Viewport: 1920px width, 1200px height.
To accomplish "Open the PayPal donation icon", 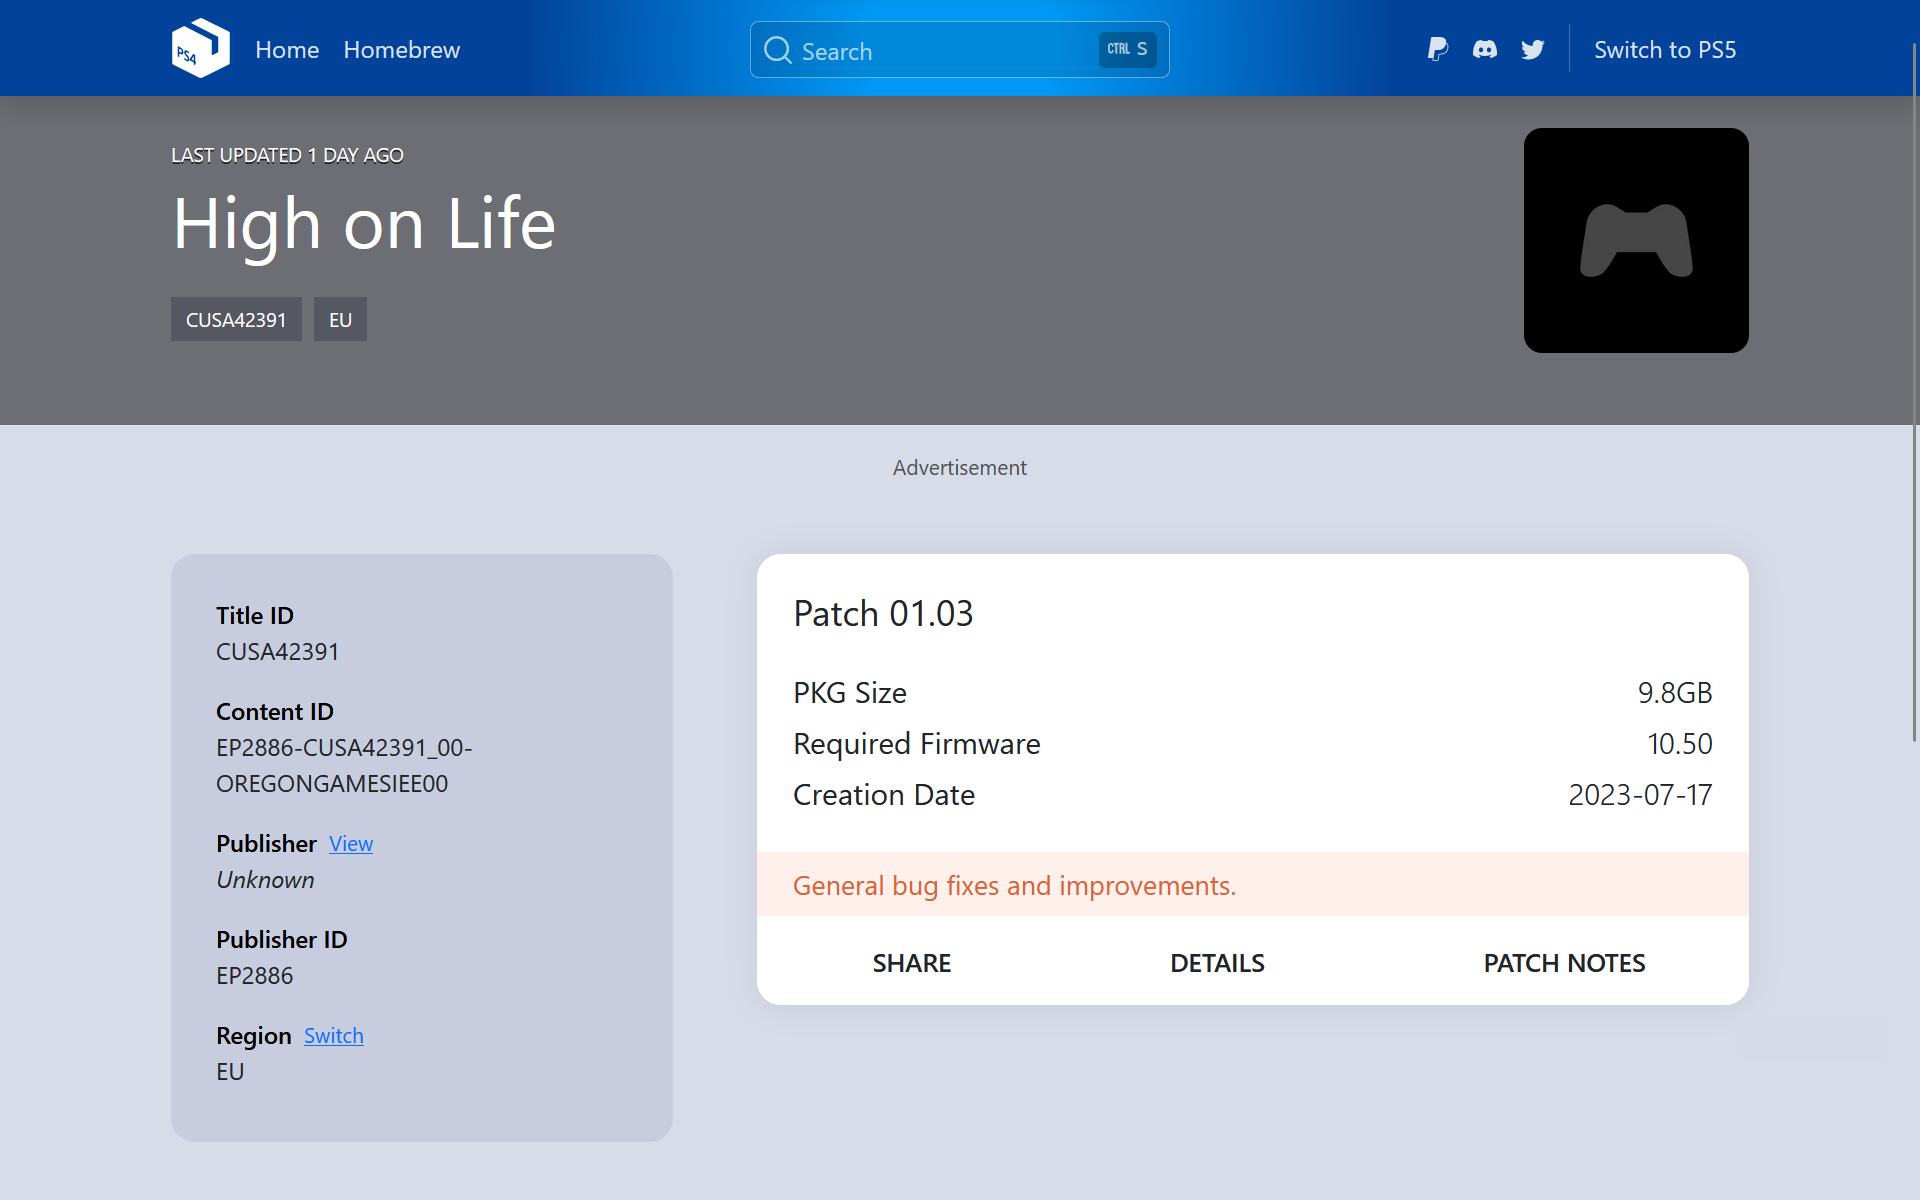I will [1438, 49].
